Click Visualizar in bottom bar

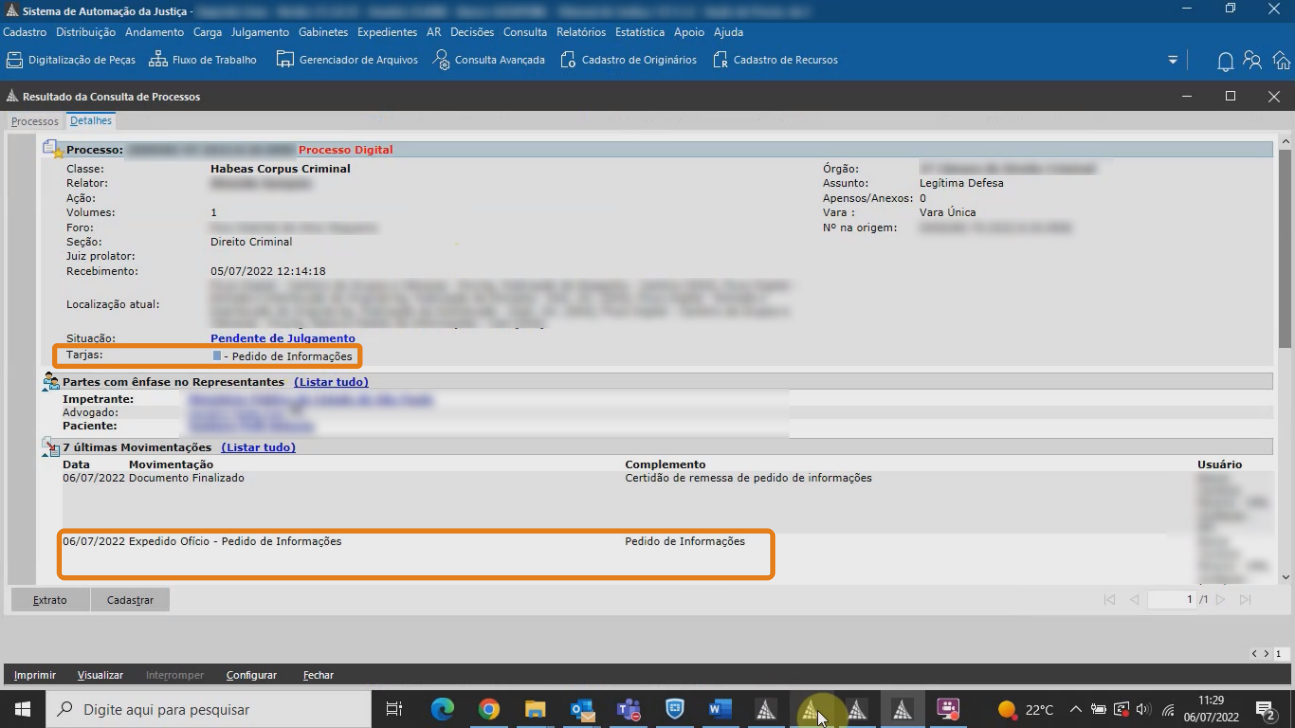[x=100, y=675]
